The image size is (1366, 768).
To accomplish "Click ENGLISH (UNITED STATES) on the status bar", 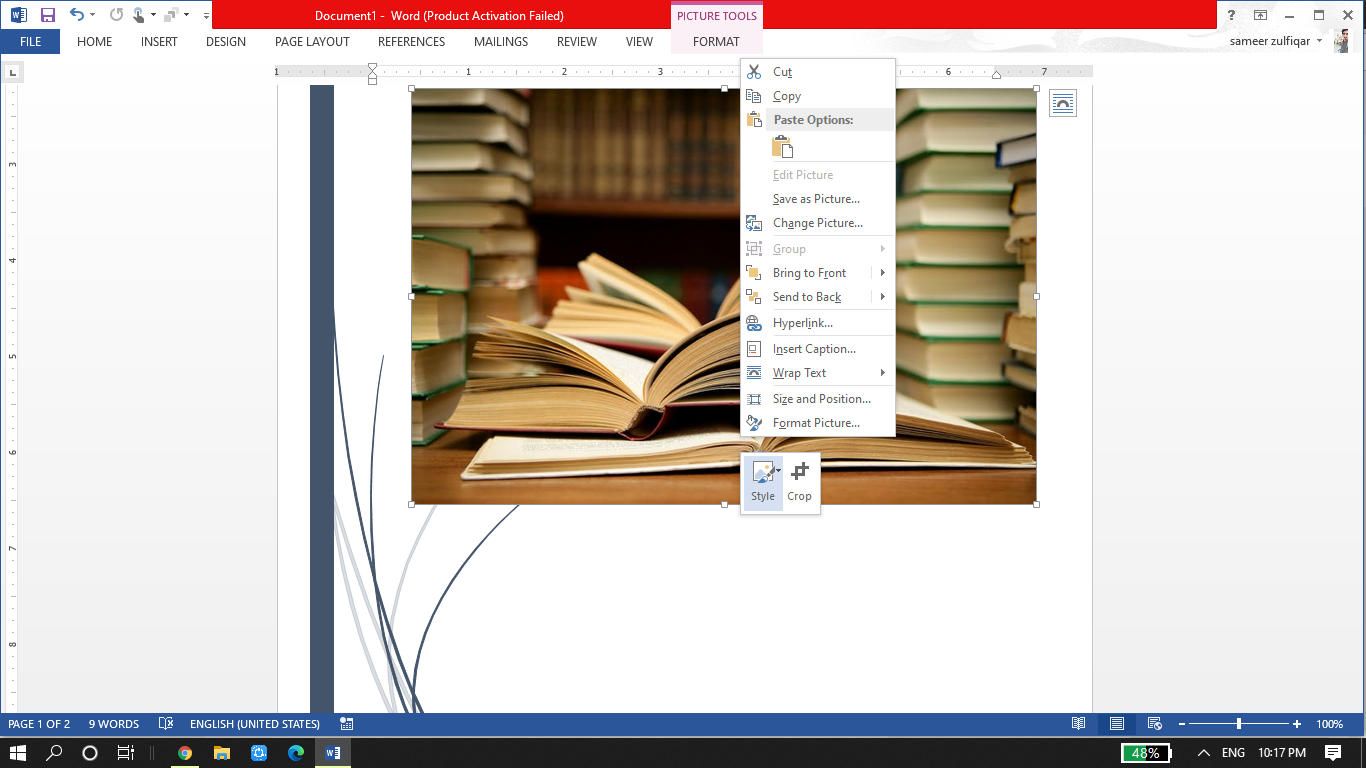I will [x=258, y=723].
